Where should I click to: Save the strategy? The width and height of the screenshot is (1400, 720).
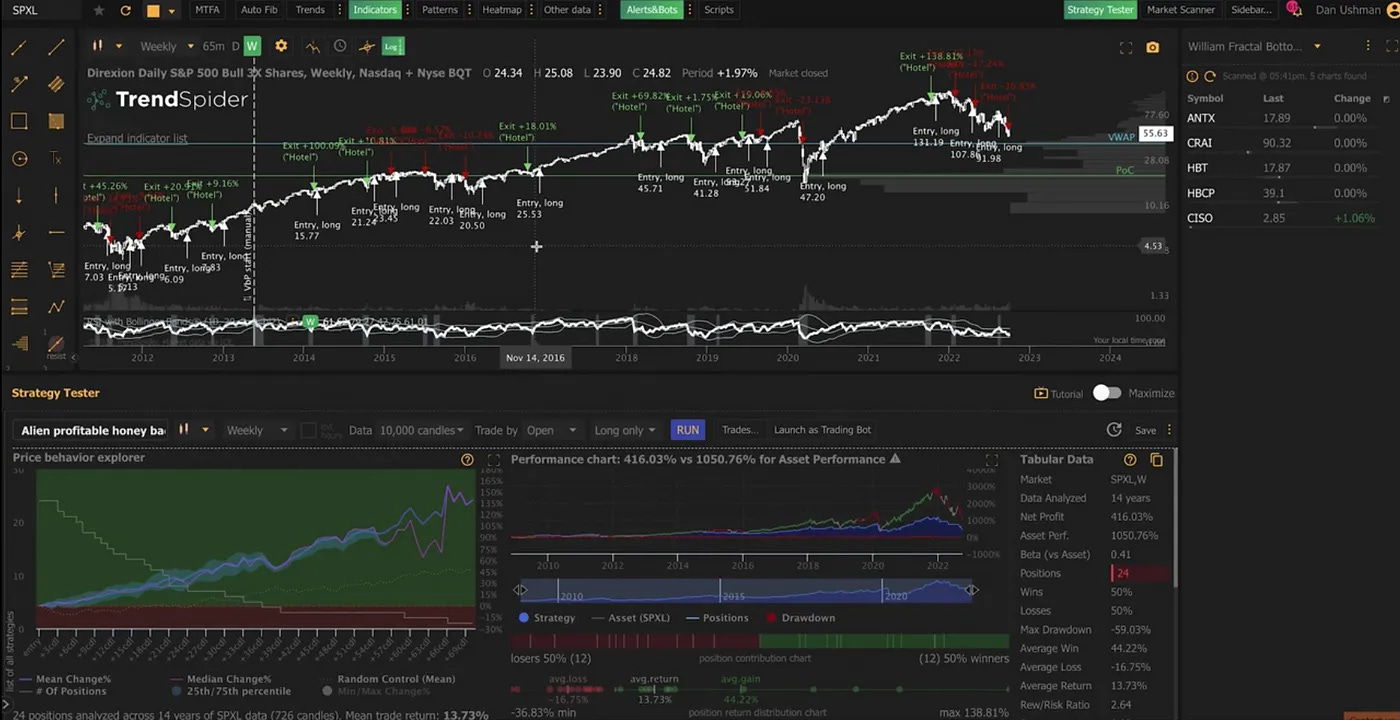(1145, 430)
